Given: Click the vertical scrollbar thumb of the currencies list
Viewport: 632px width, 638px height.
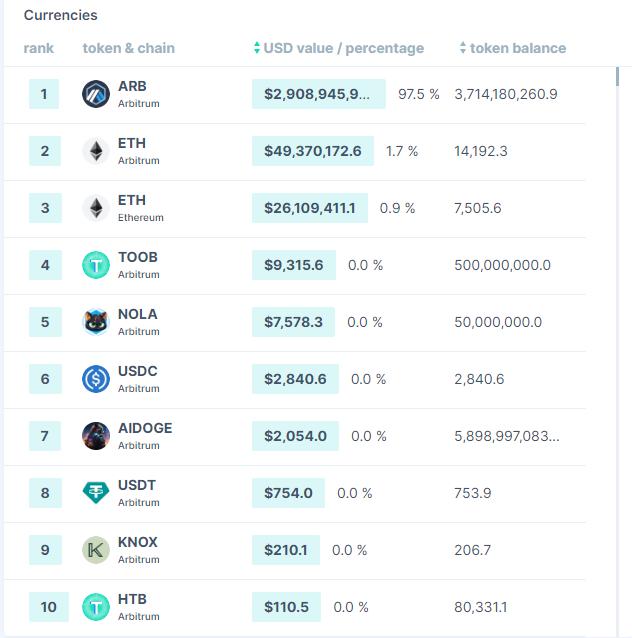Looking at the screenshot, I should pyautogui.click(x=617, y=76).
